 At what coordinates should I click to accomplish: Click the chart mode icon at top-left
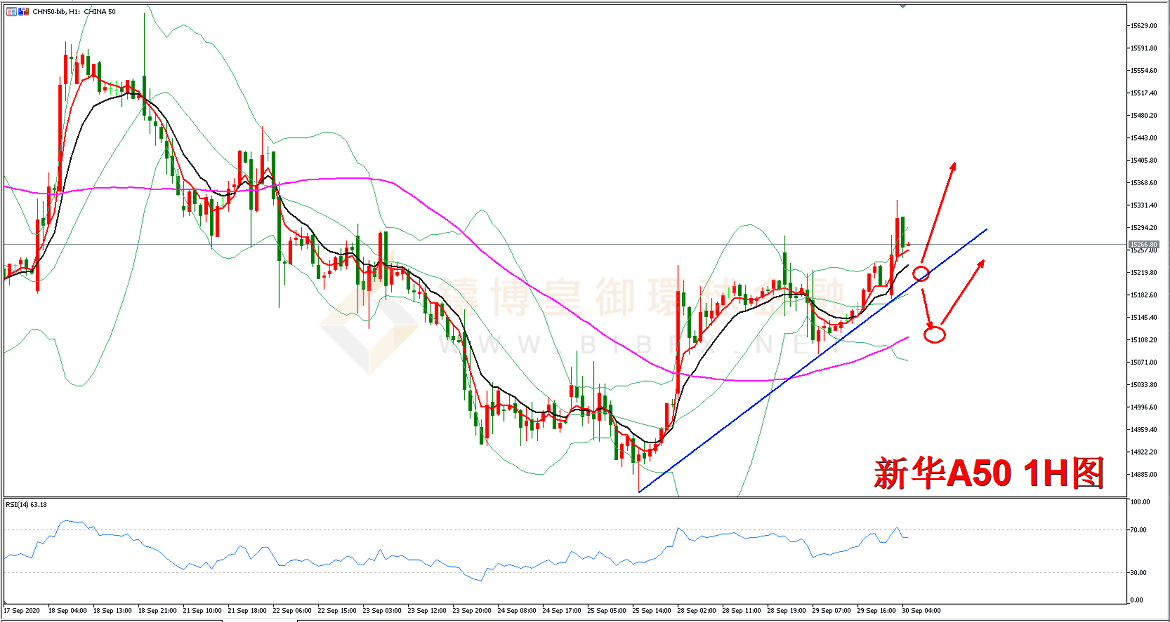pyautogui.click(x=9, y=9)
